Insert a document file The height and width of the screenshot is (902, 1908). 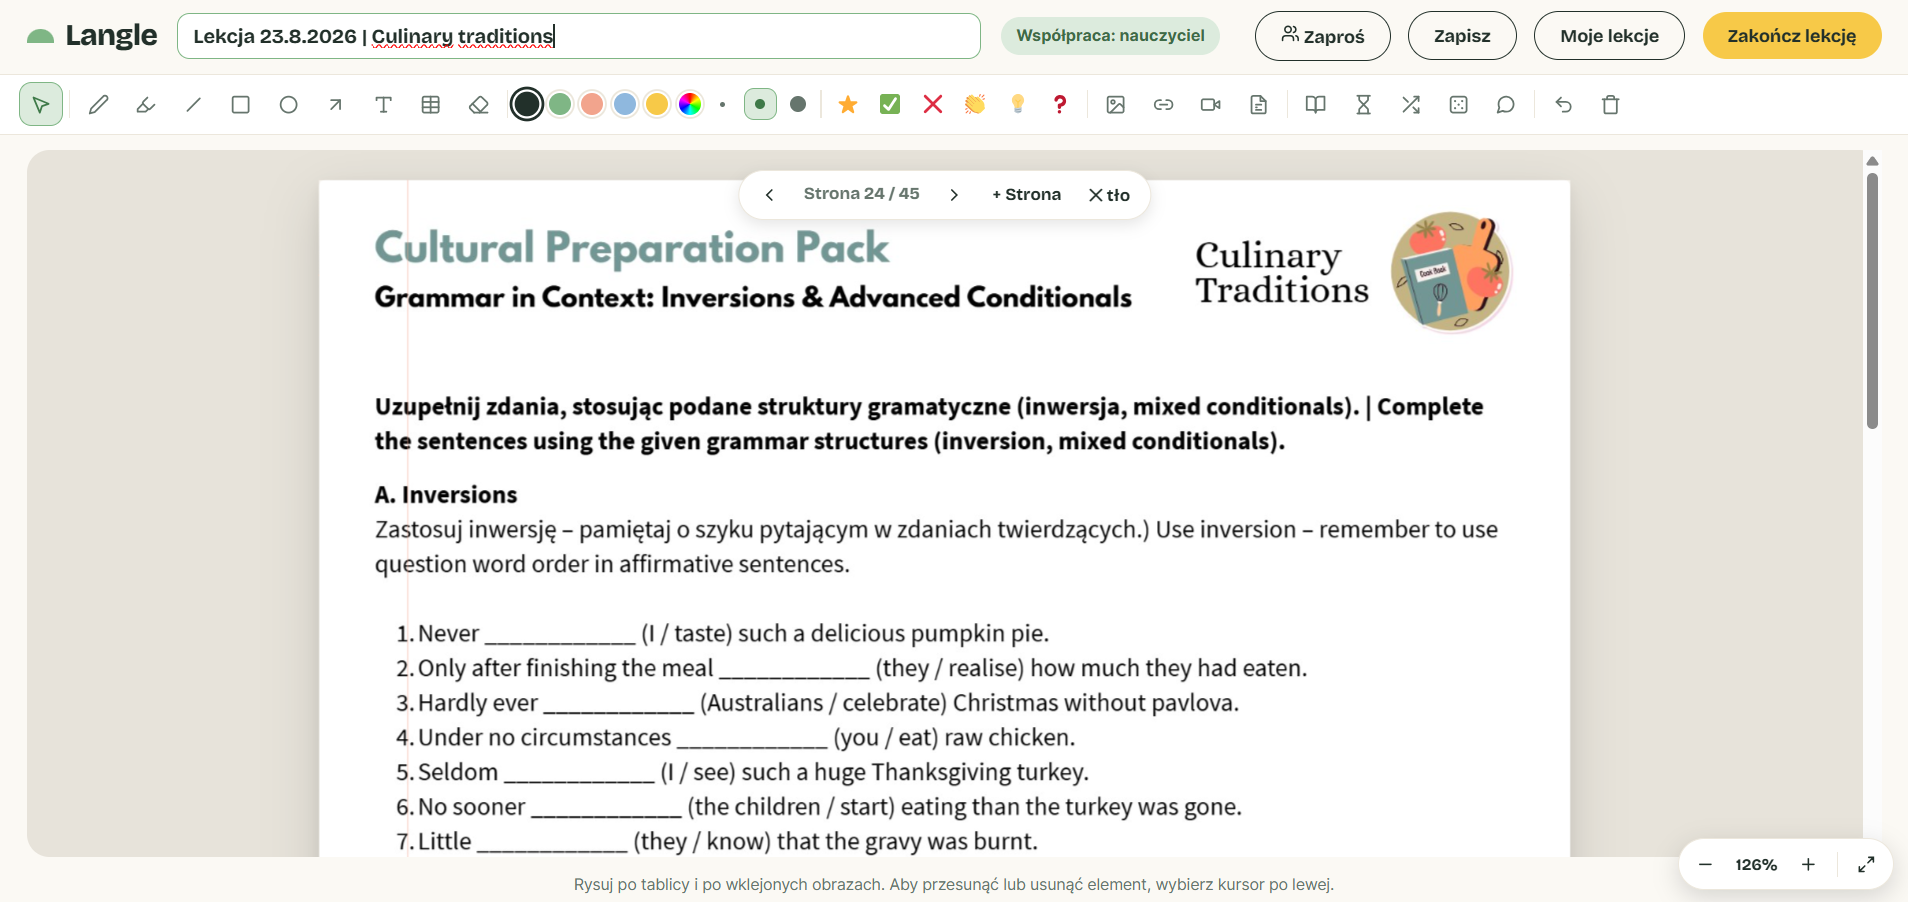coord(1259,104)
